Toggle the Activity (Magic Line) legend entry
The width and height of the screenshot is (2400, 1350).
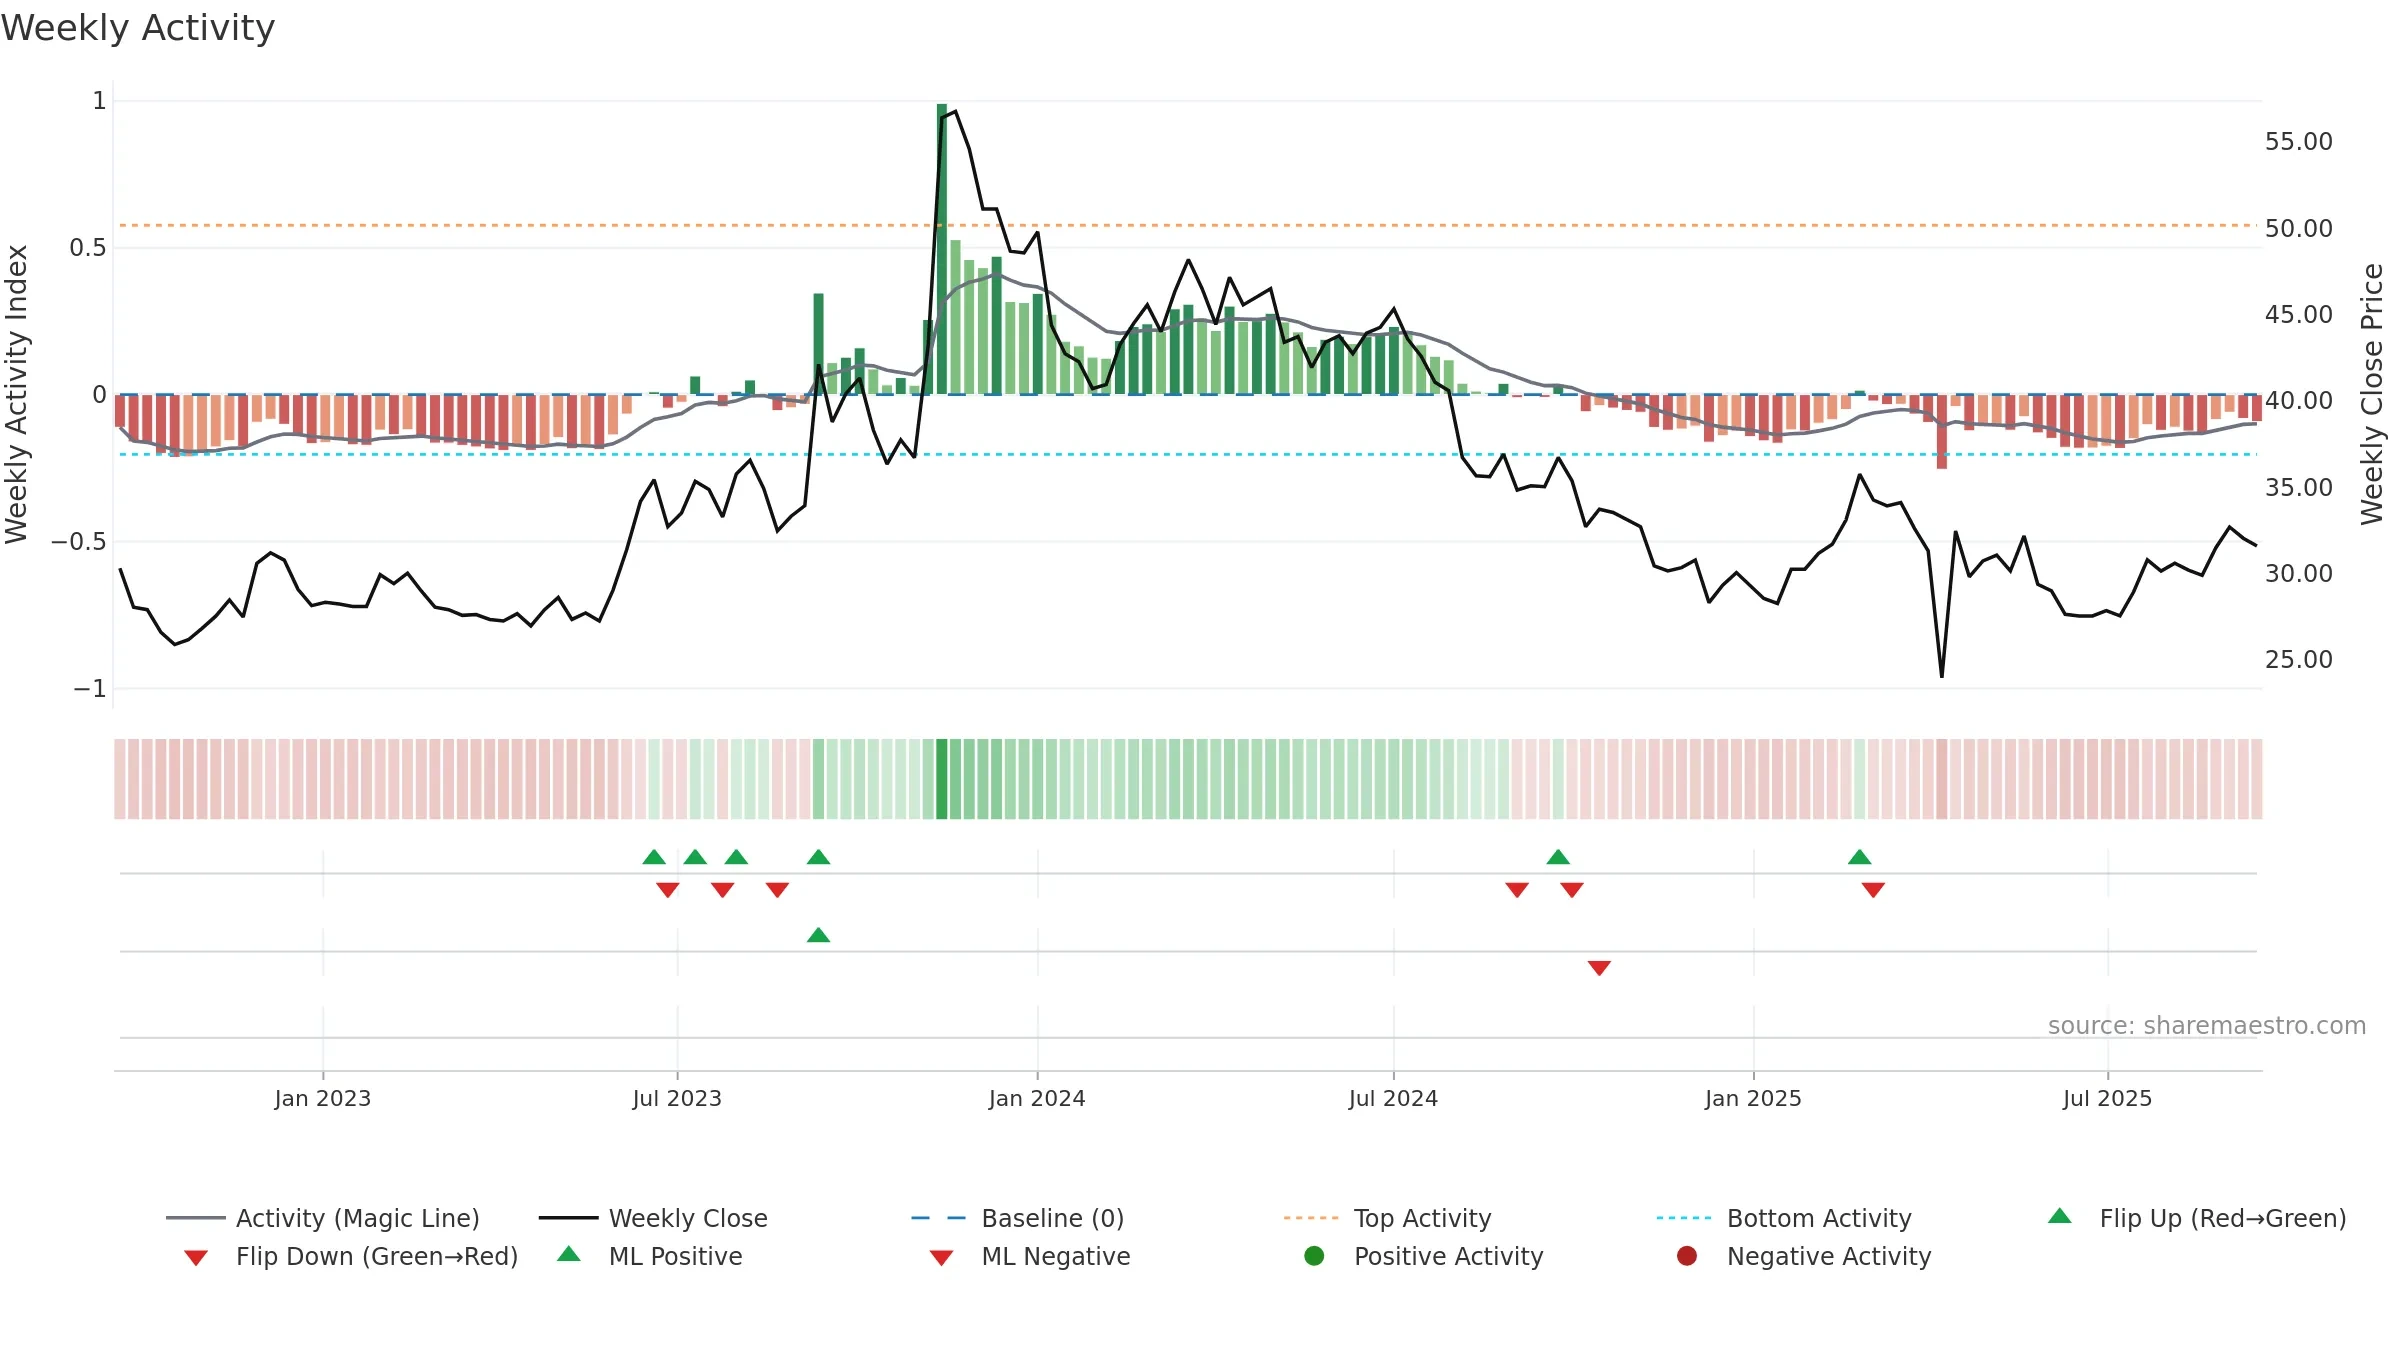click(x=323, y=1218)
